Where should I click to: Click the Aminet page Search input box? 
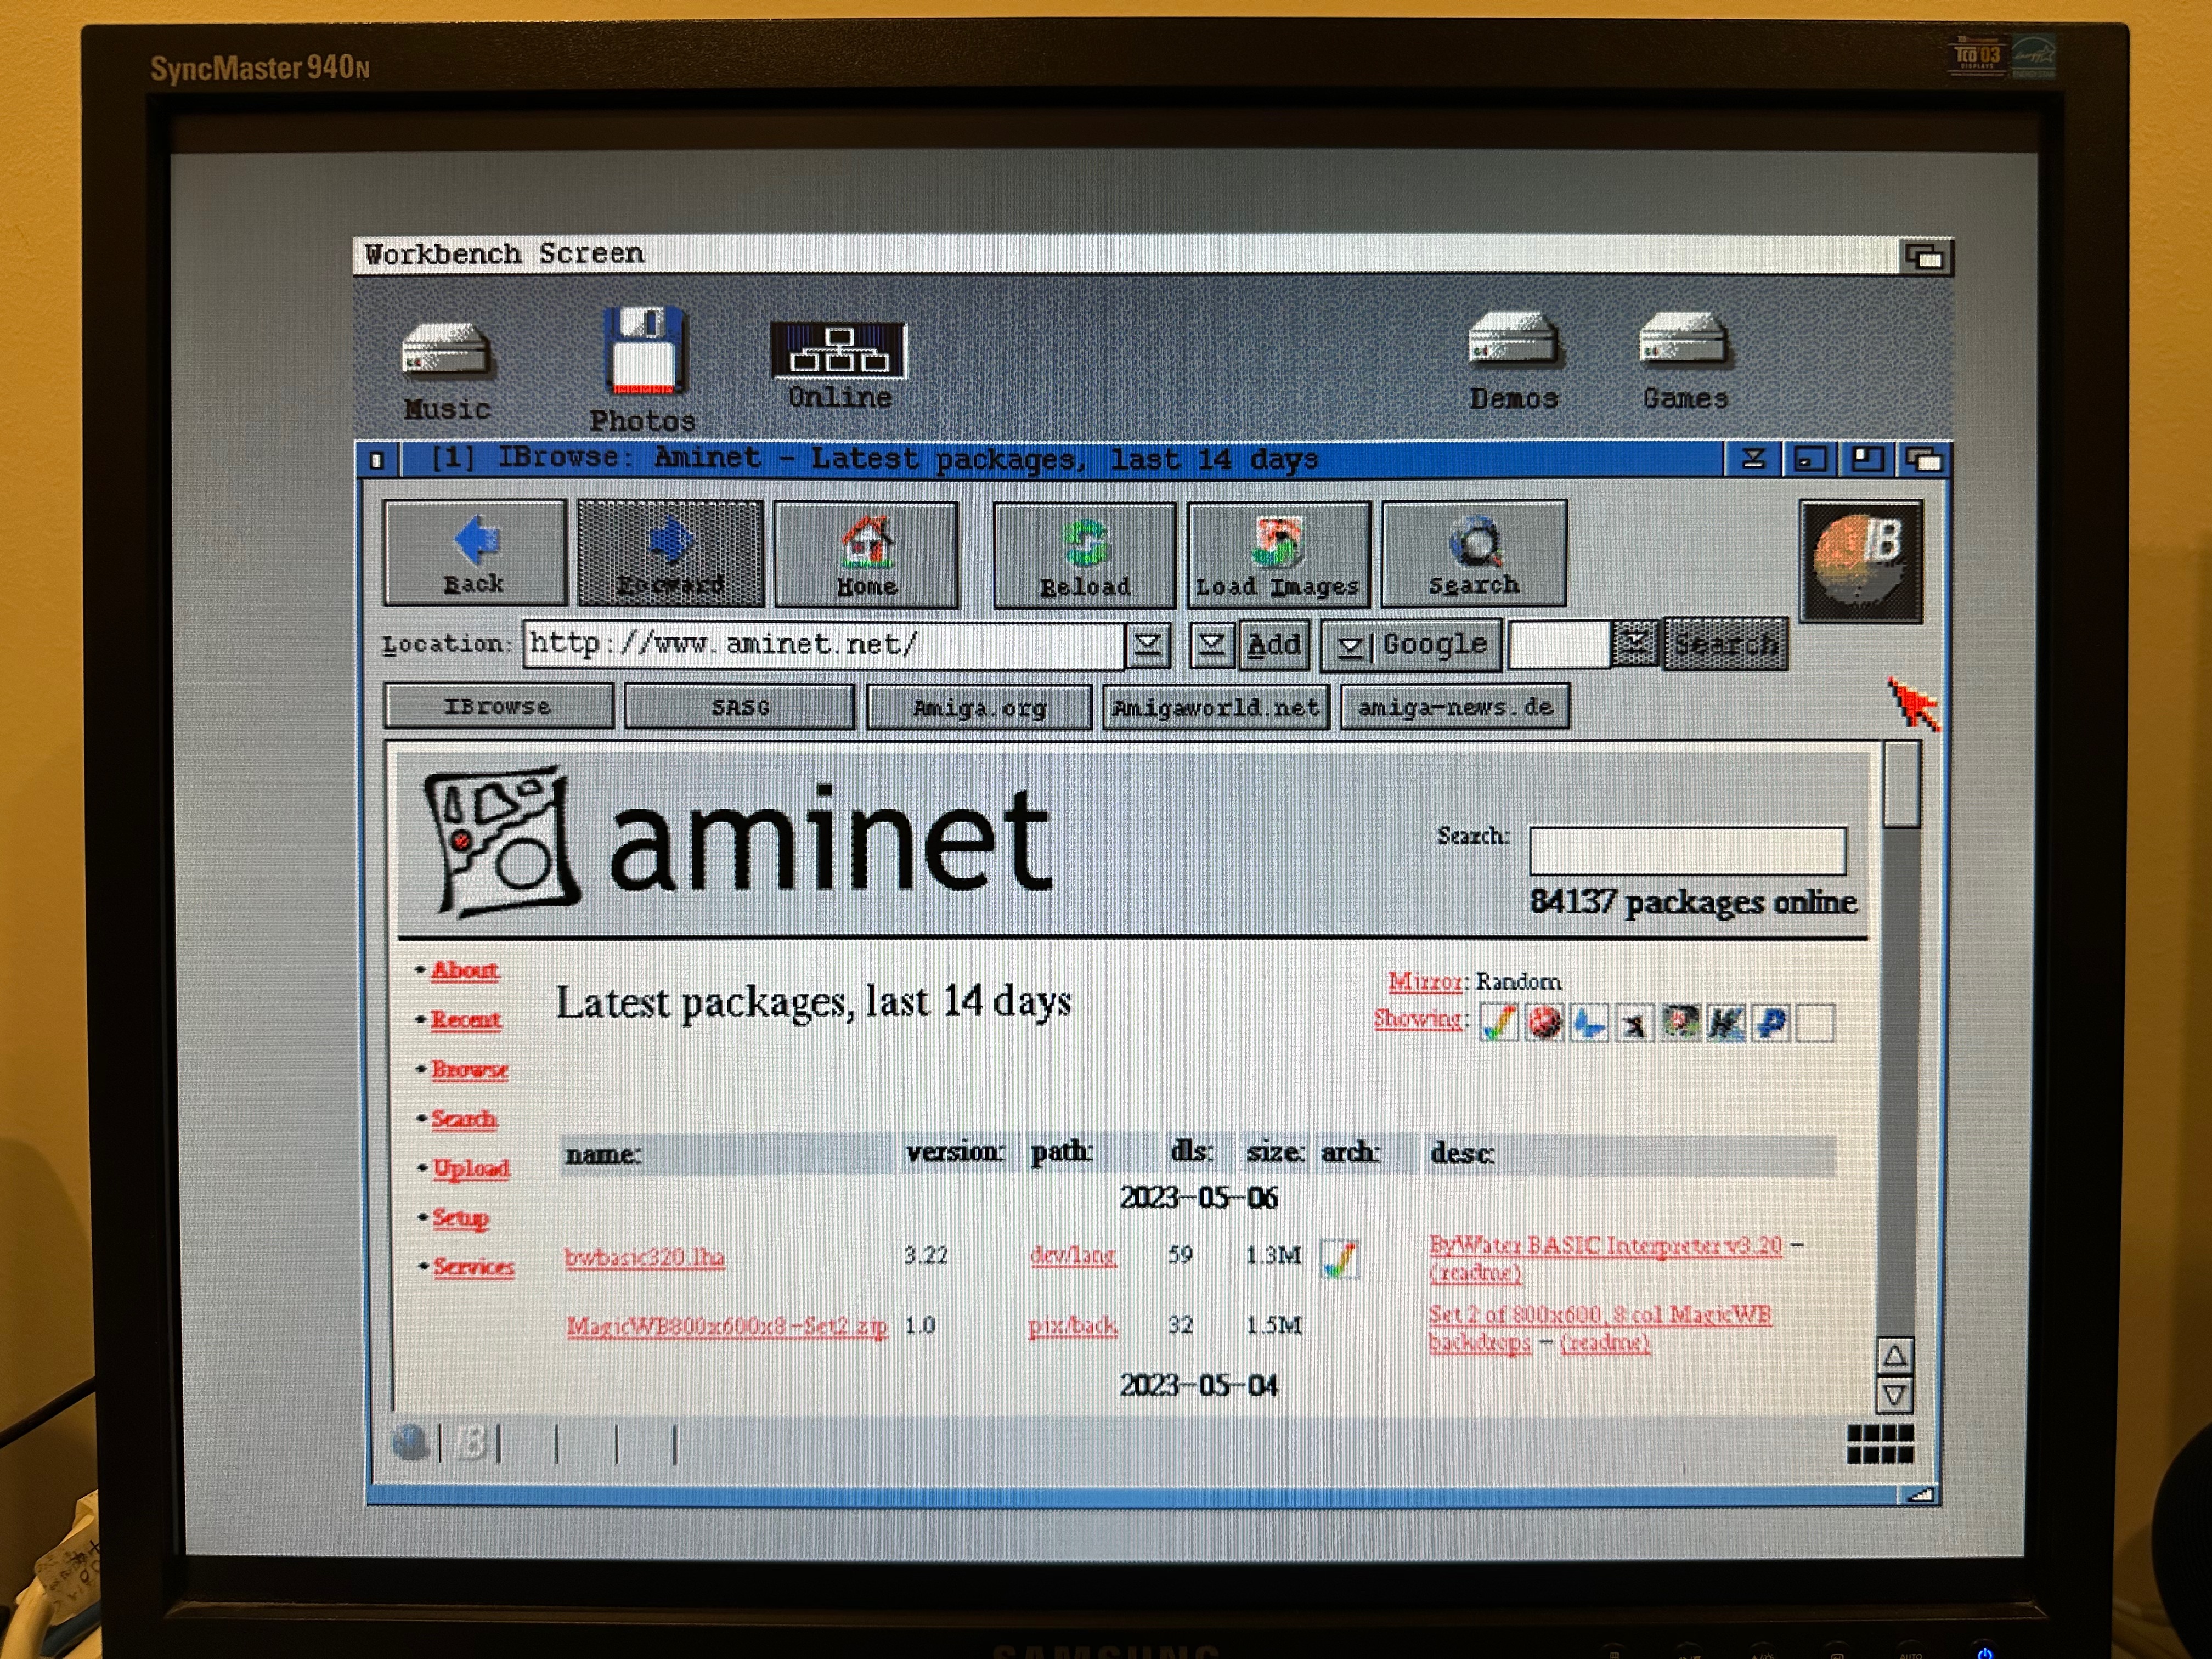click(1687, 851)
